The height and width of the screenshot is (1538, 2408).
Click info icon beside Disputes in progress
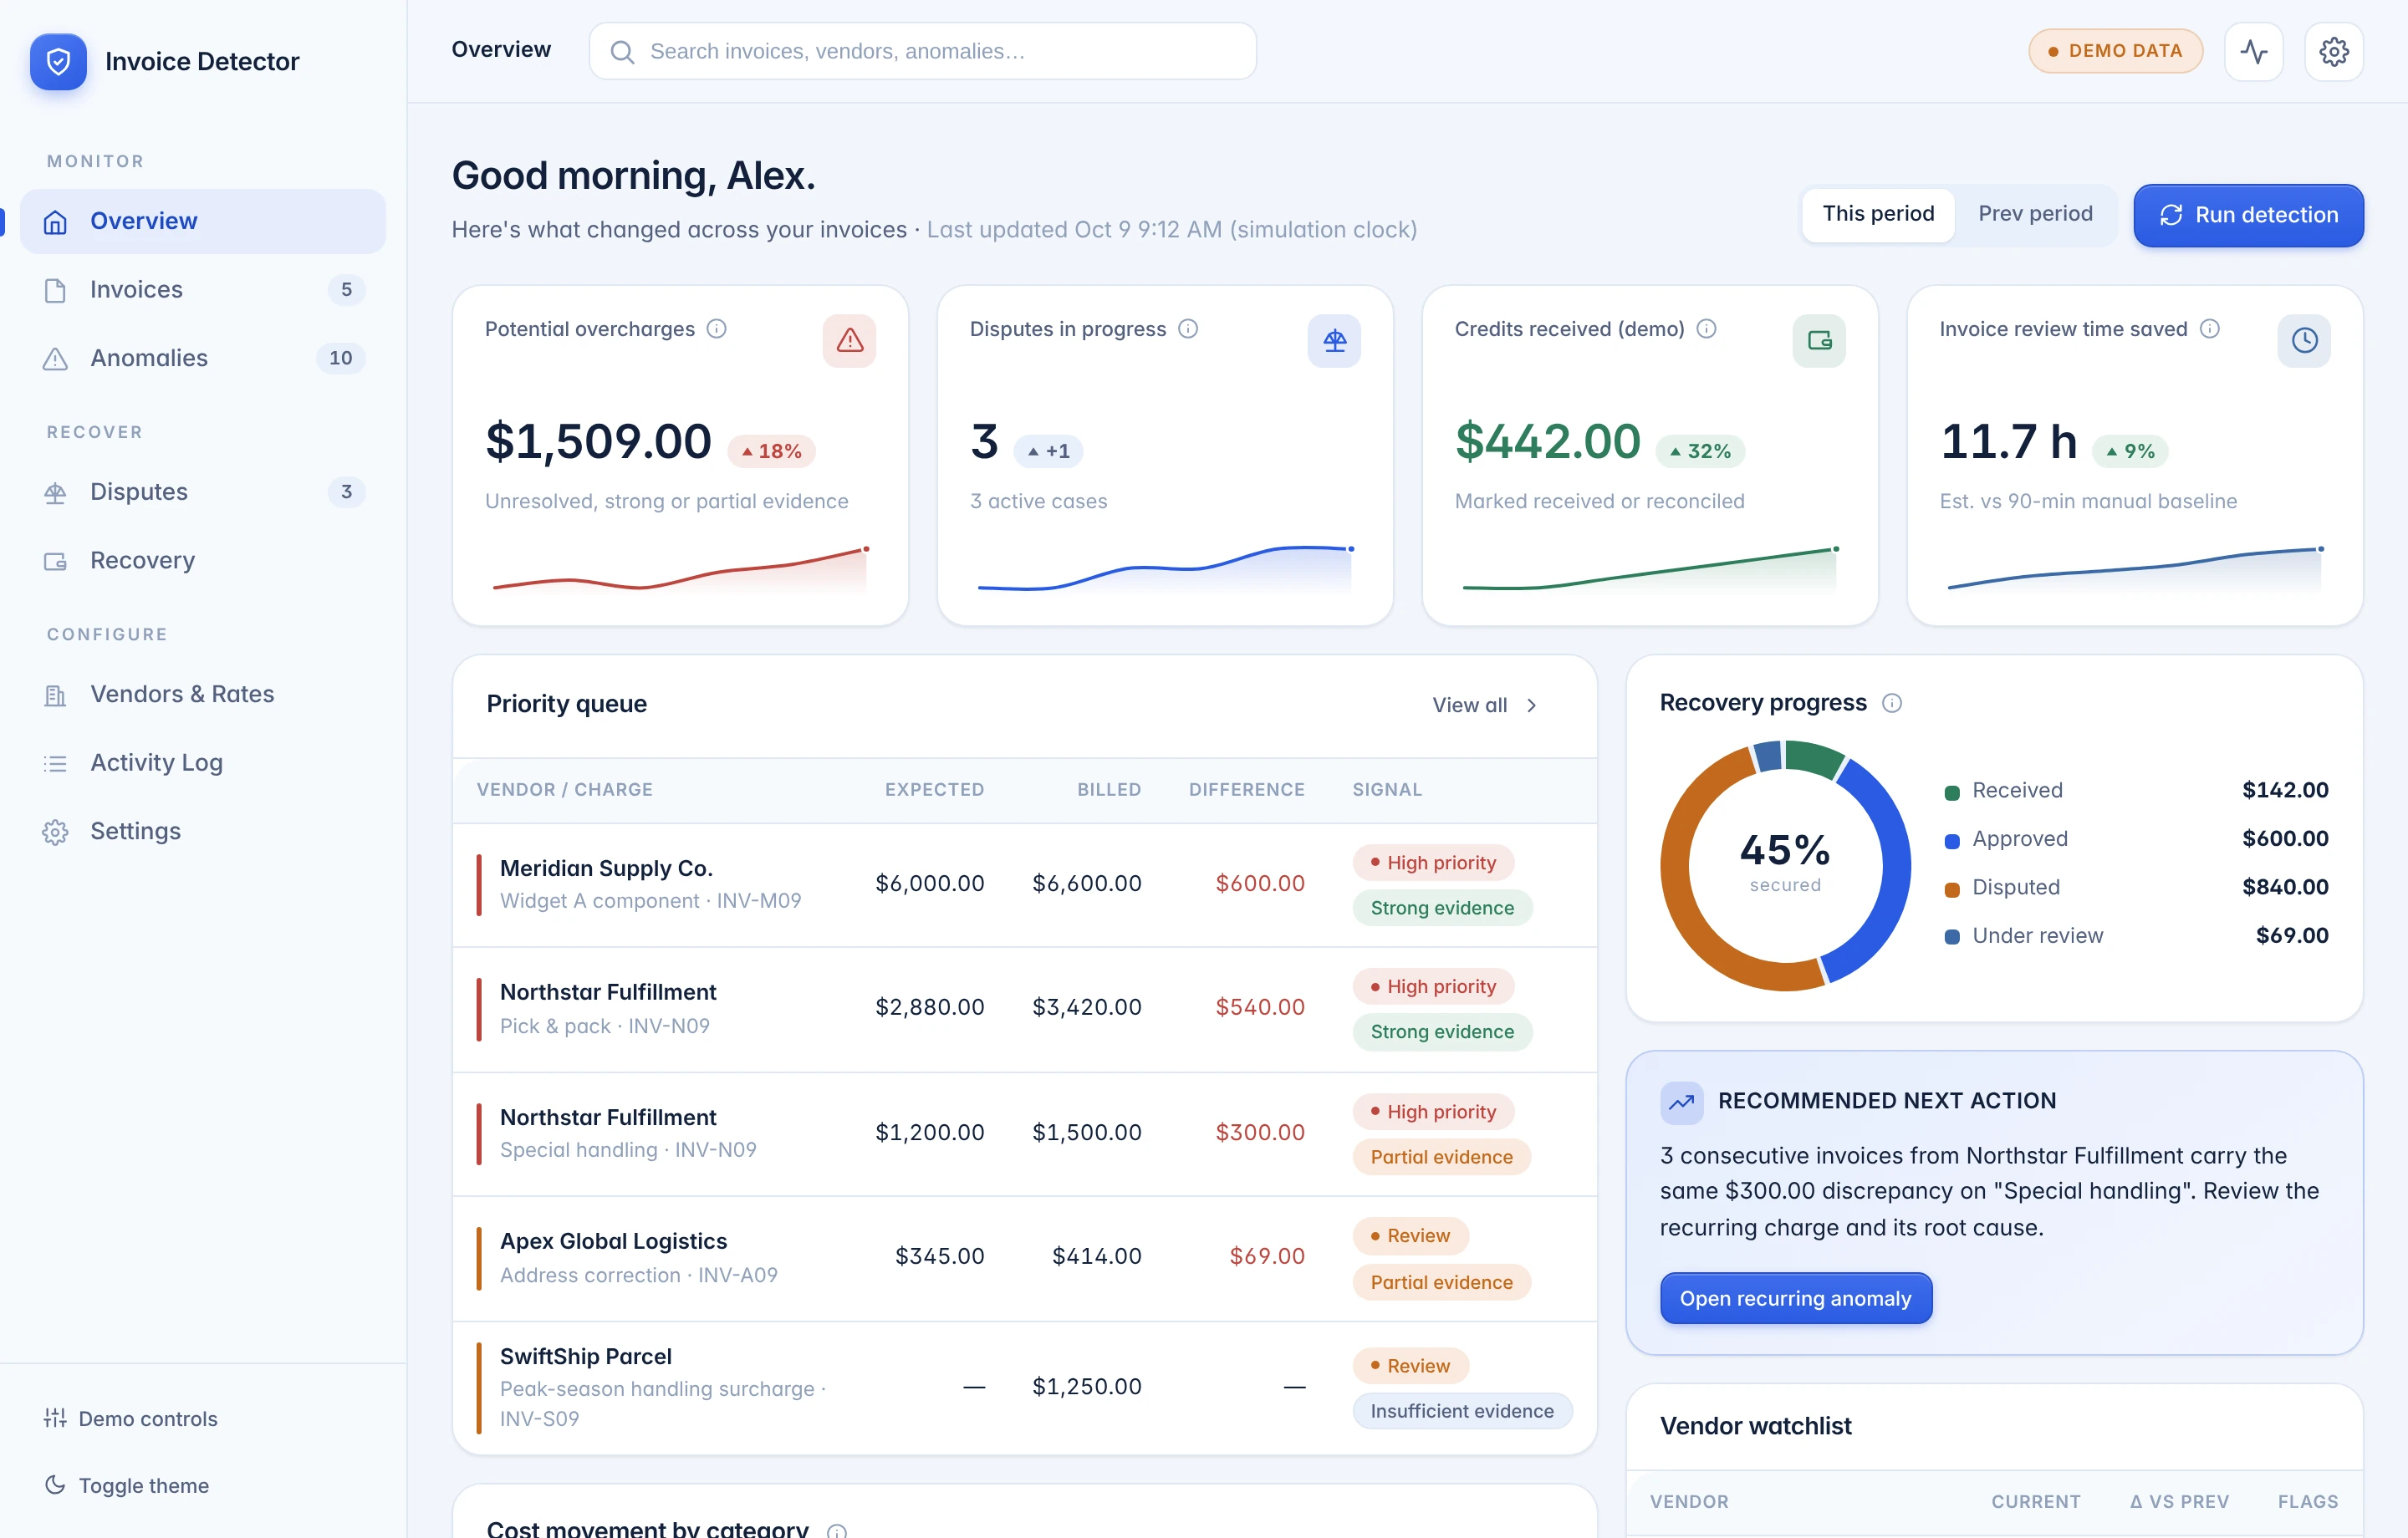coord(1187,329)
